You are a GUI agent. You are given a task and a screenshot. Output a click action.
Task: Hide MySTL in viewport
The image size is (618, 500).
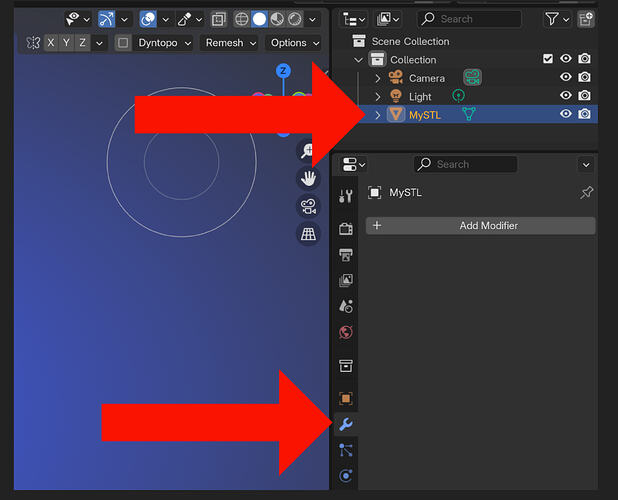(x=566, y=114)
